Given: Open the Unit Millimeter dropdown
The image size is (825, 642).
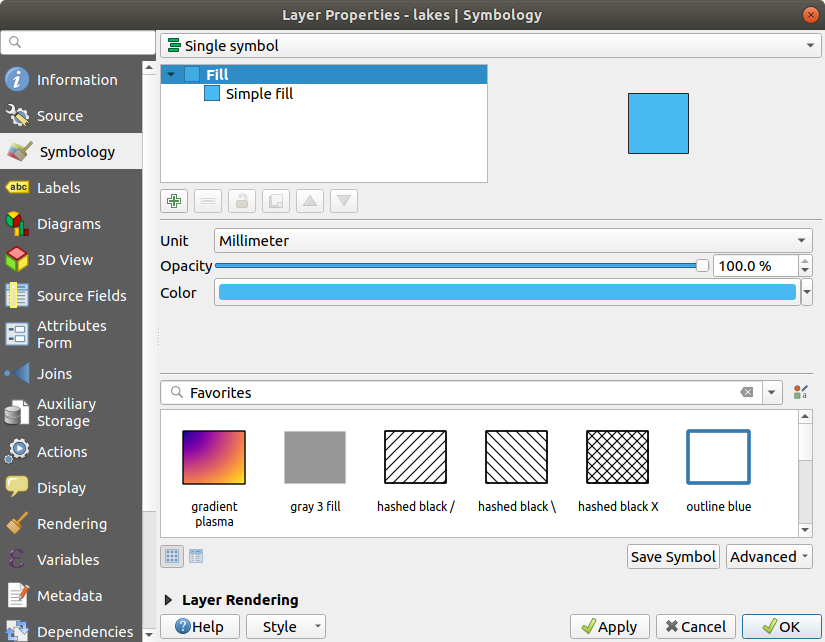Looking at the screenshot, I should pos(513,241).
